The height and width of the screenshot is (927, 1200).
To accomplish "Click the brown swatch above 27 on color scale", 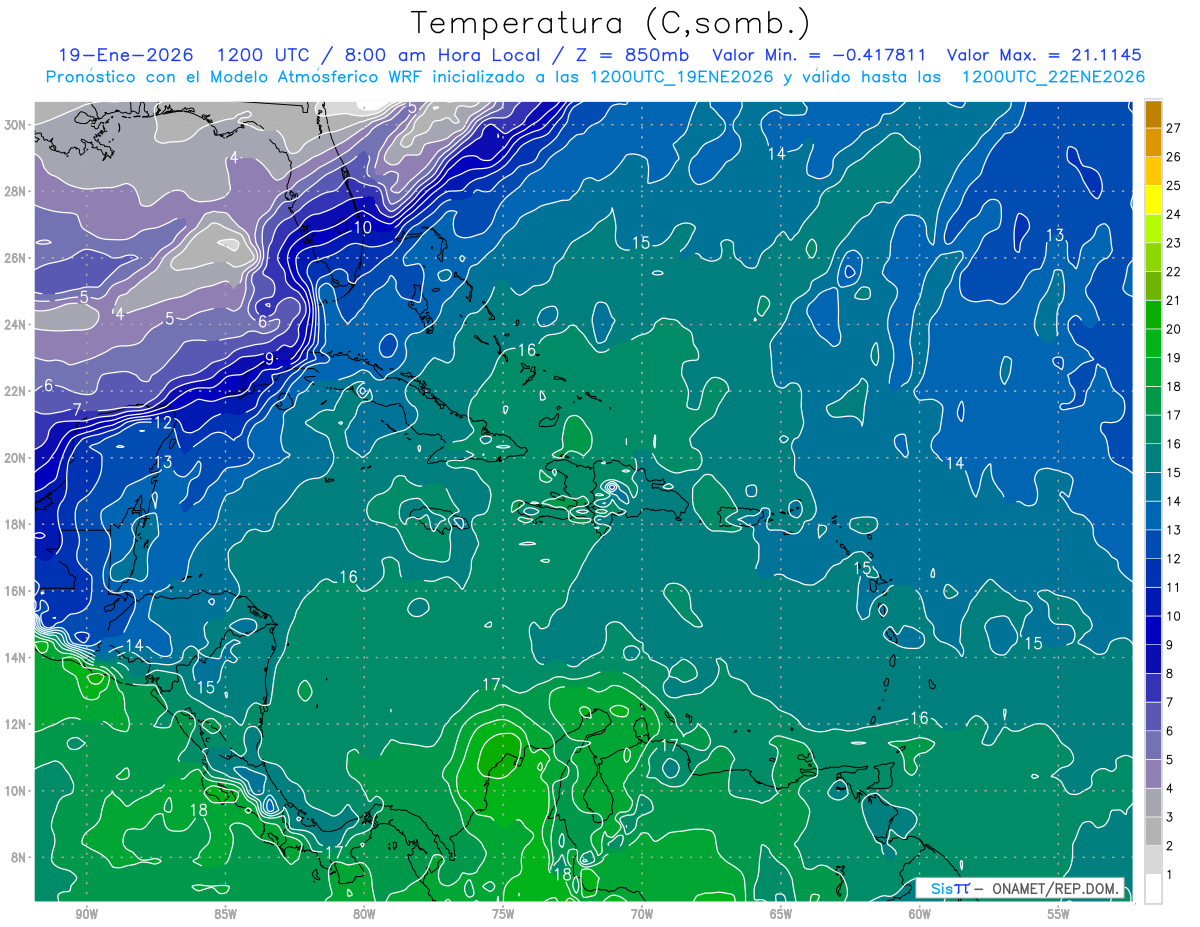I will coord(1153,113).
